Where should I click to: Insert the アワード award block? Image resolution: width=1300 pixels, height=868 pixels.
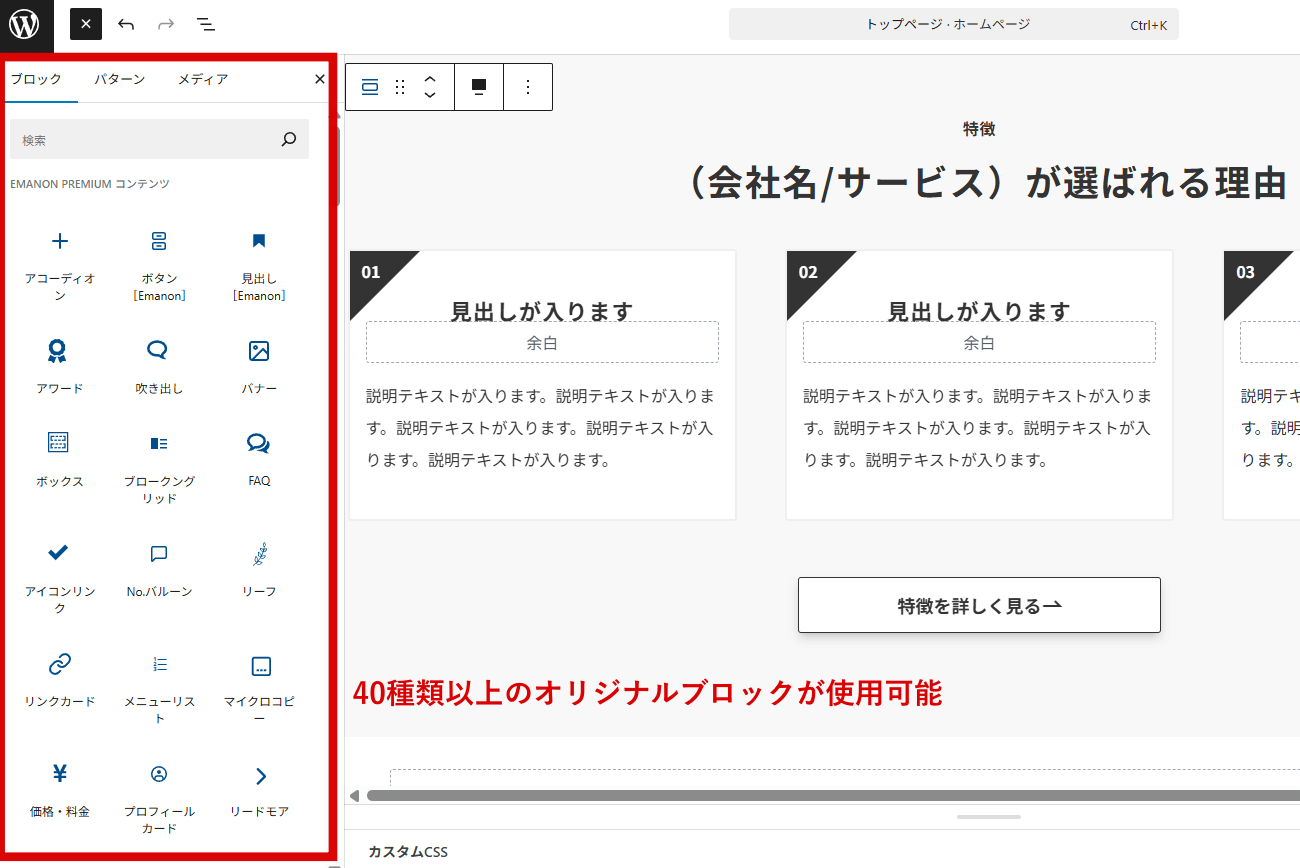click(60, 365)
